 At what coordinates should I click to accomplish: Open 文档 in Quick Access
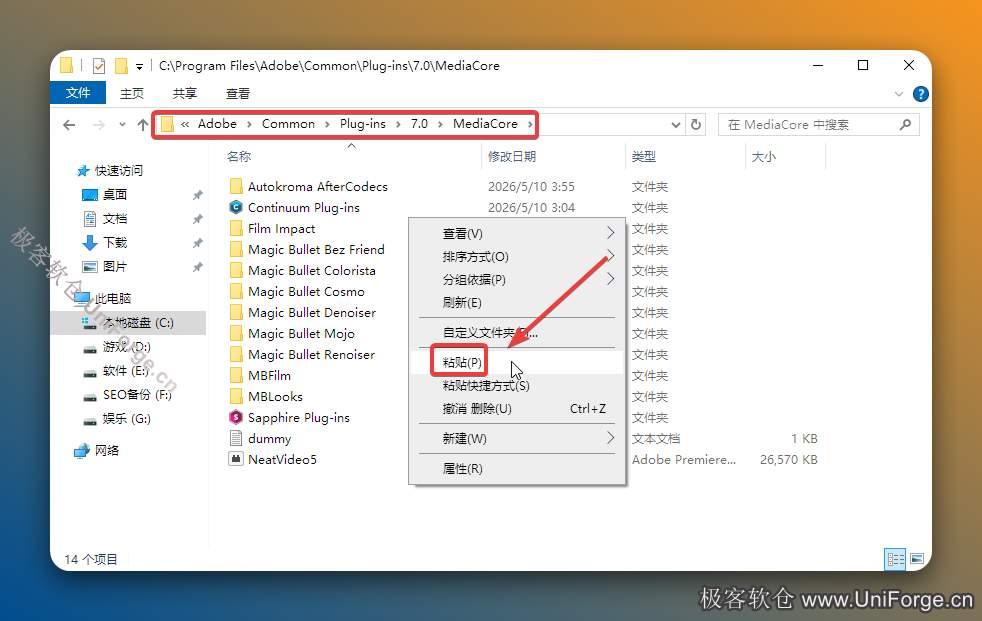point(115,218)
